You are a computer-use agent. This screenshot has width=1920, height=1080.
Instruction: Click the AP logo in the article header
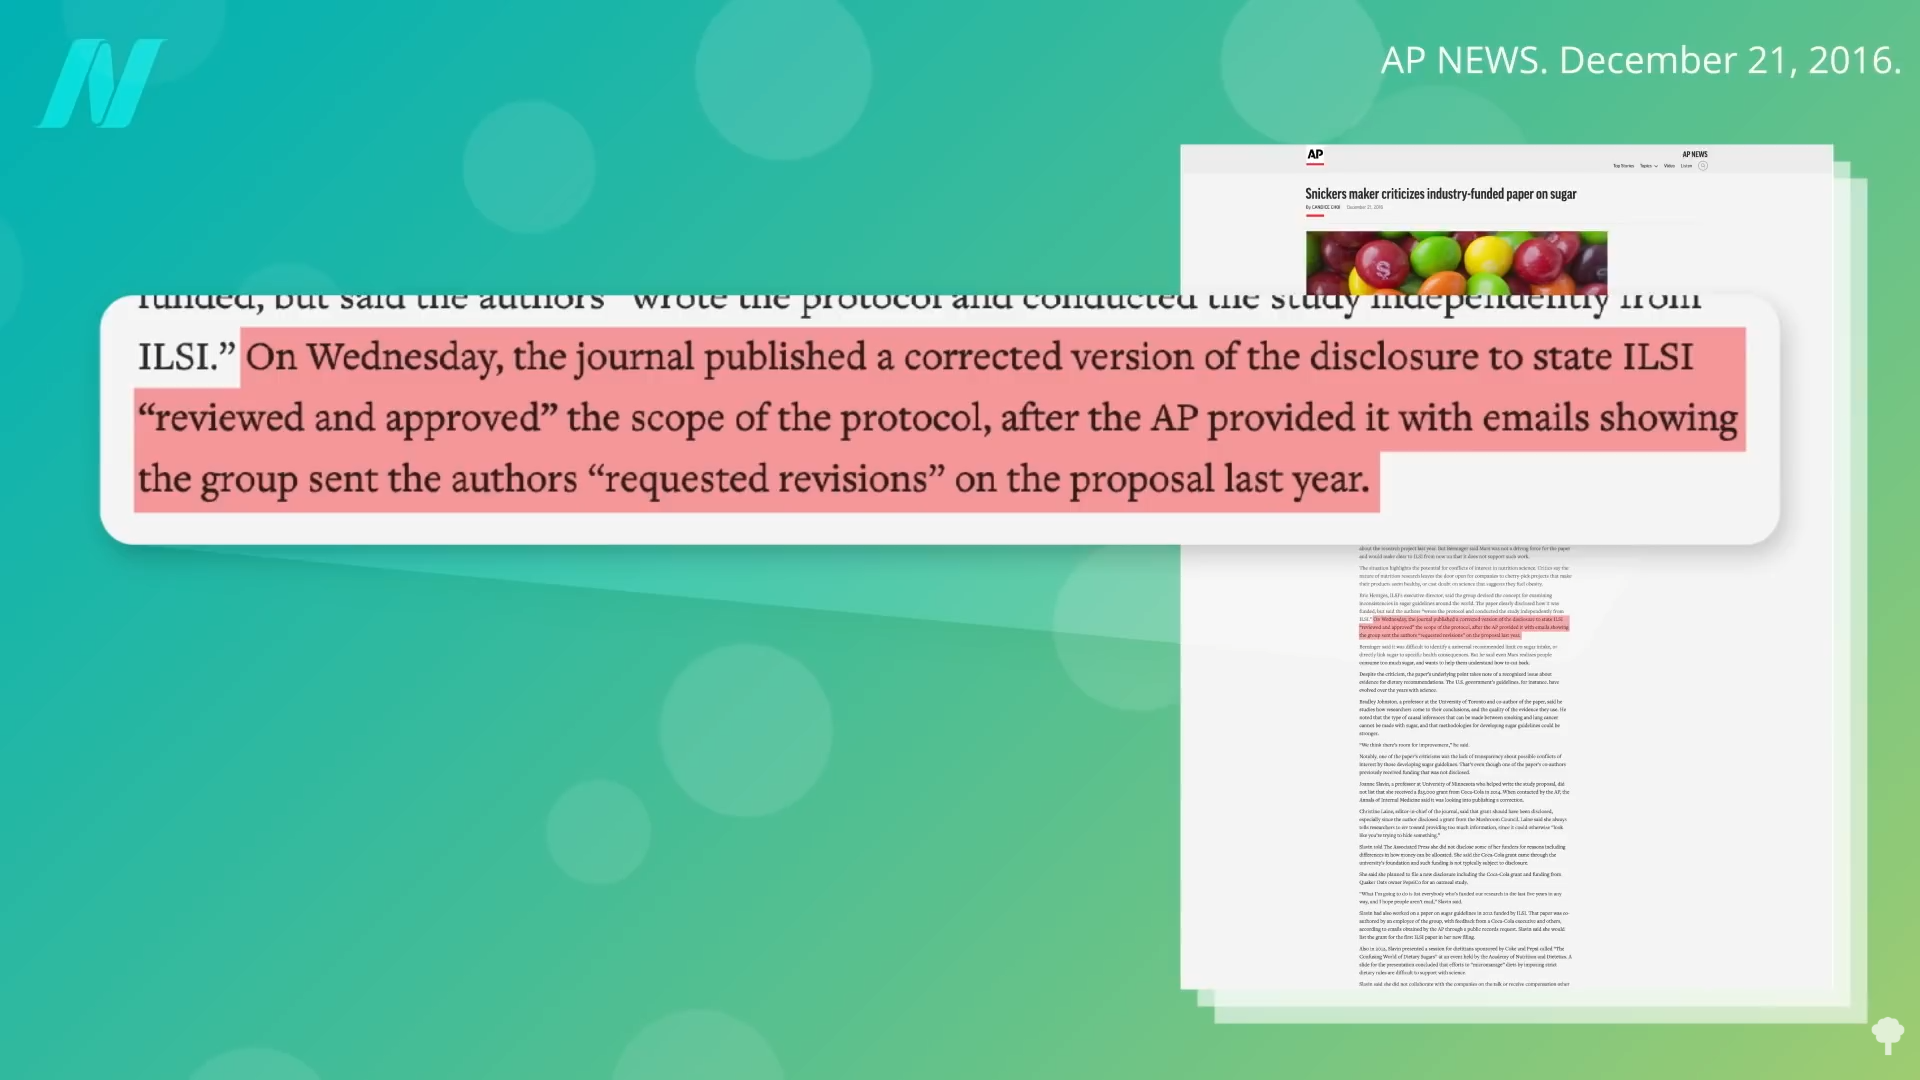click(x=1315, y=155)
